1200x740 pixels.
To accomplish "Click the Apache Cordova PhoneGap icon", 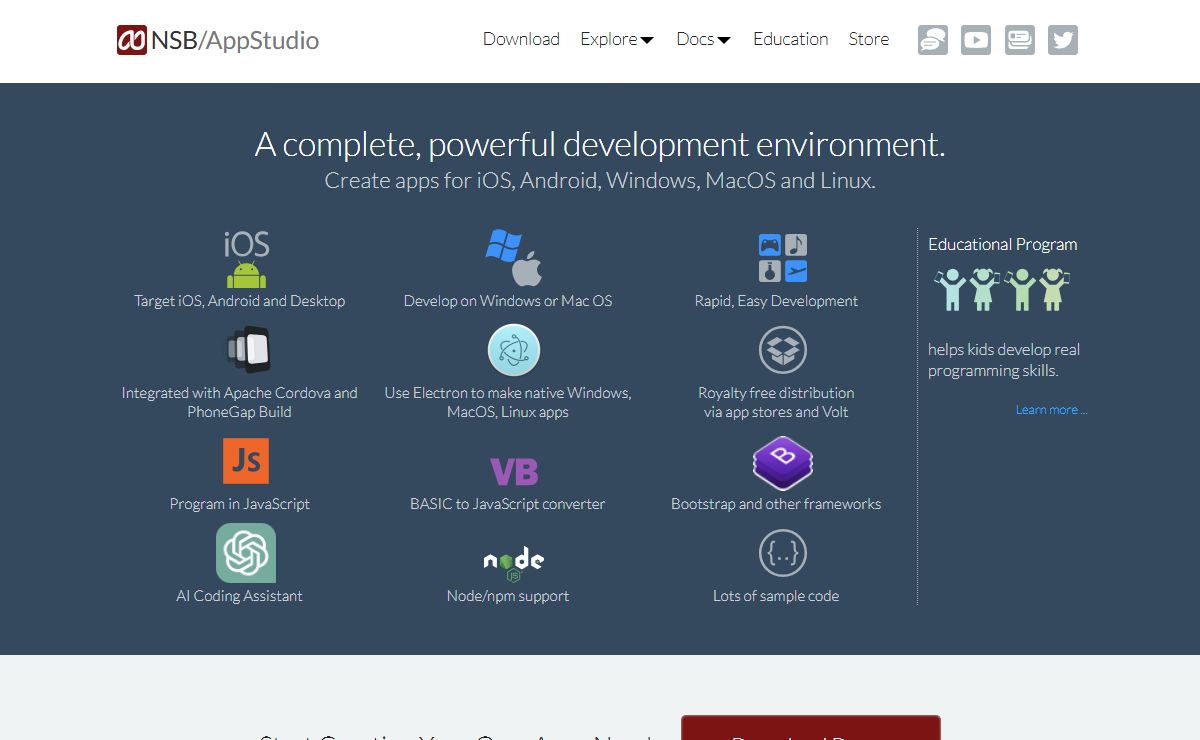I will click(x=248, y=350).
